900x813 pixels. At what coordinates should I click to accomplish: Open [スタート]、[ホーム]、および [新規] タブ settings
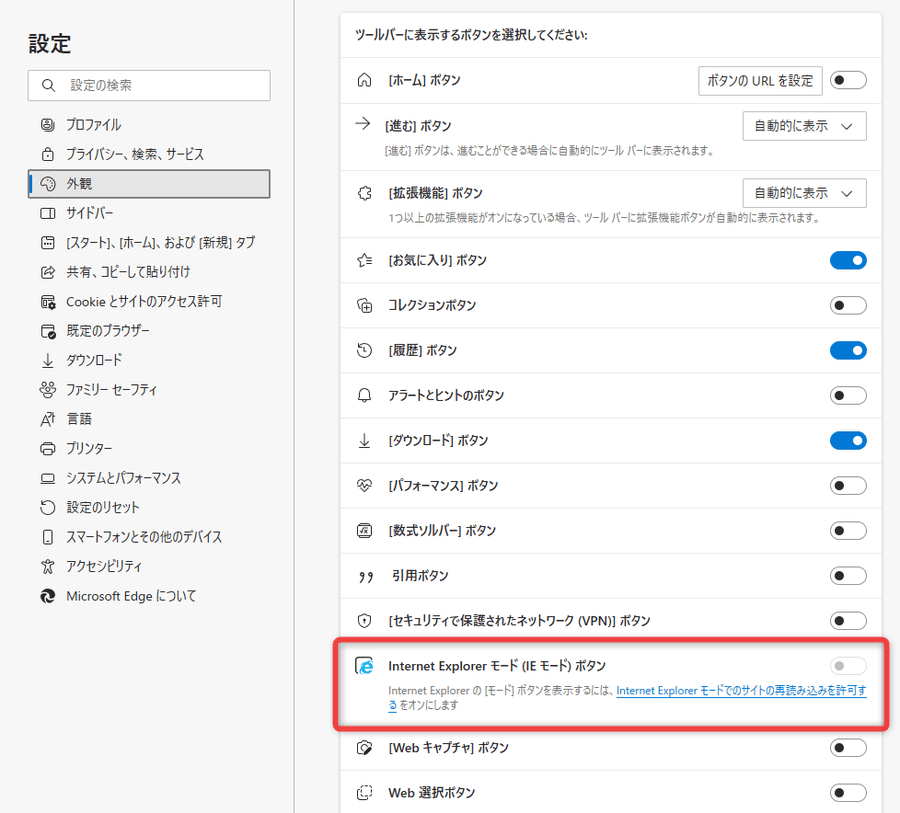(x=149, y=243)
